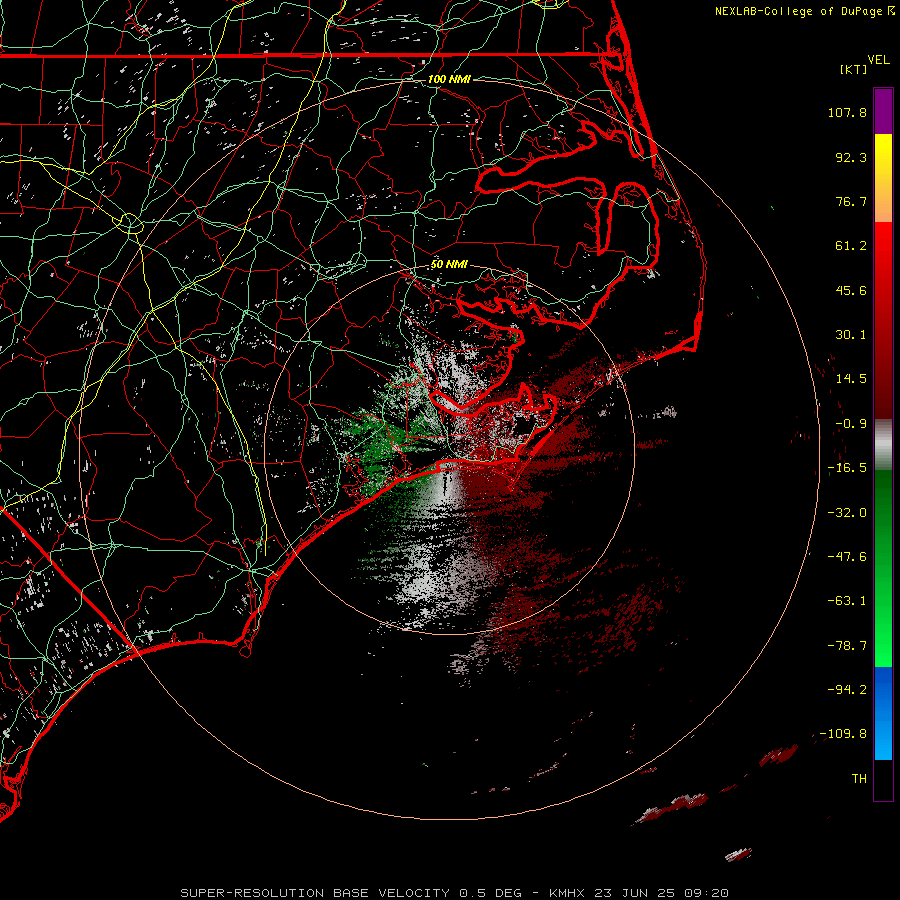Viewport: 900px width, 900px height.
Task: Click the -94.2 legend value
Action: [847, 689]
